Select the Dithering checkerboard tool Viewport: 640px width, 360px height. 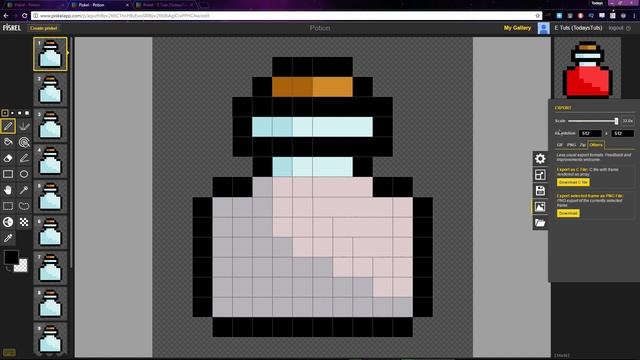click(24, 222)
